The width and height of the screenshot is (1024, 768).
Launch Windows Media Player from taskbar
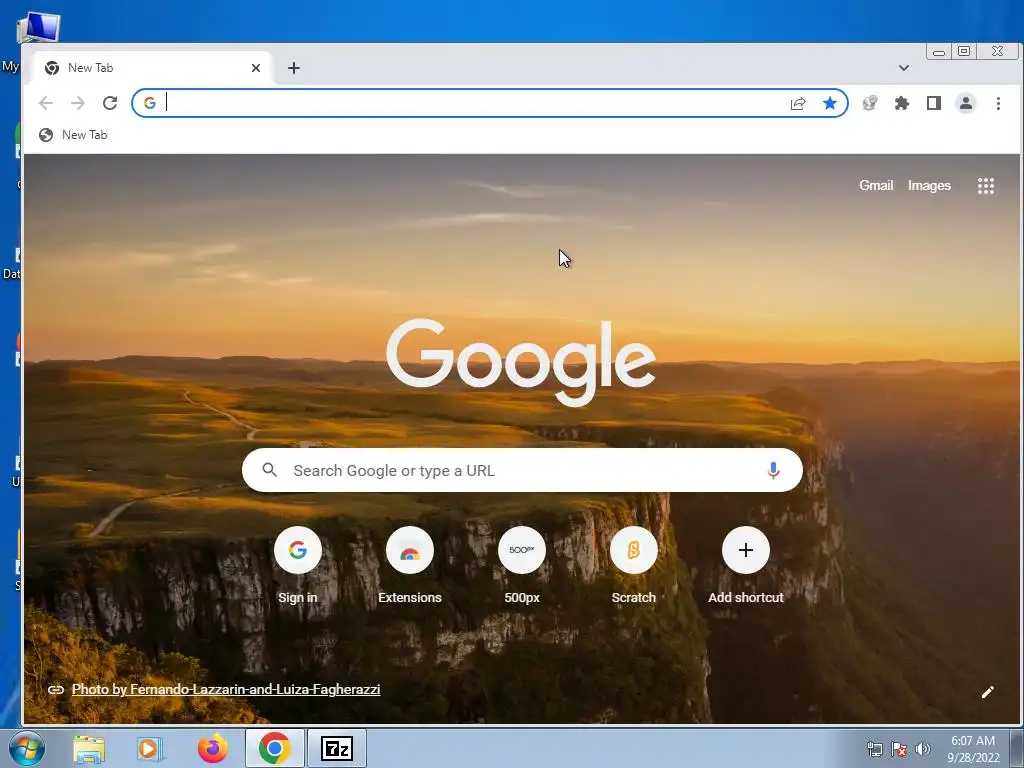click(150, 749)
